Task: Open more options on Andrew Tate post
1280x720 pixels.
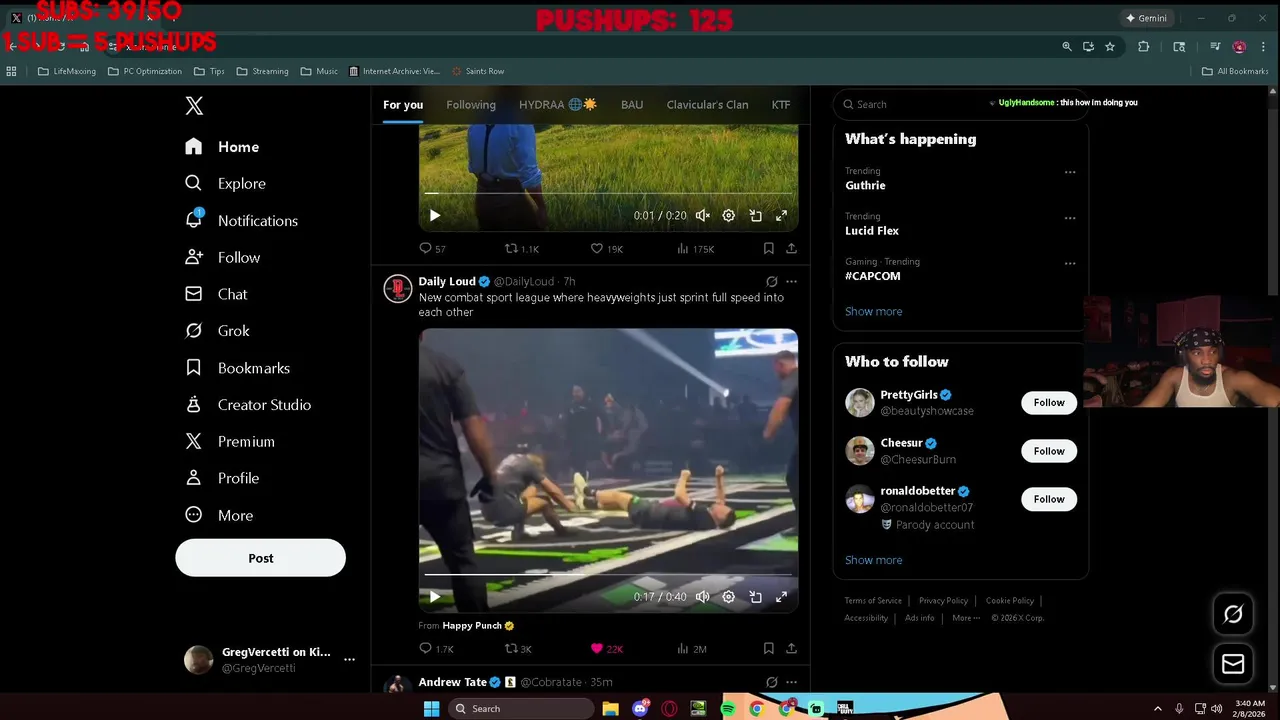Action: coord(791,682)
